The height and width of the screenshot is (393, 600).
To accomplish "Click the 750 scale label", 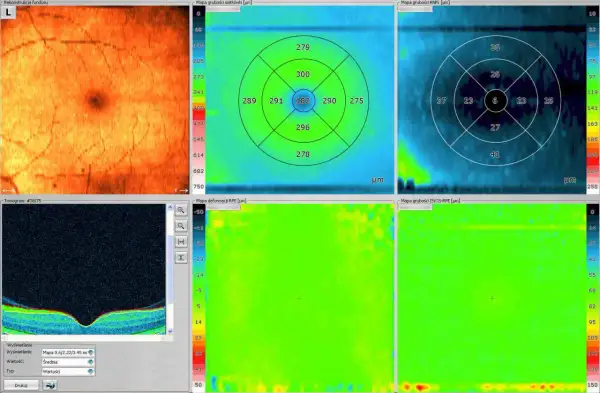I will click(199, 186).
